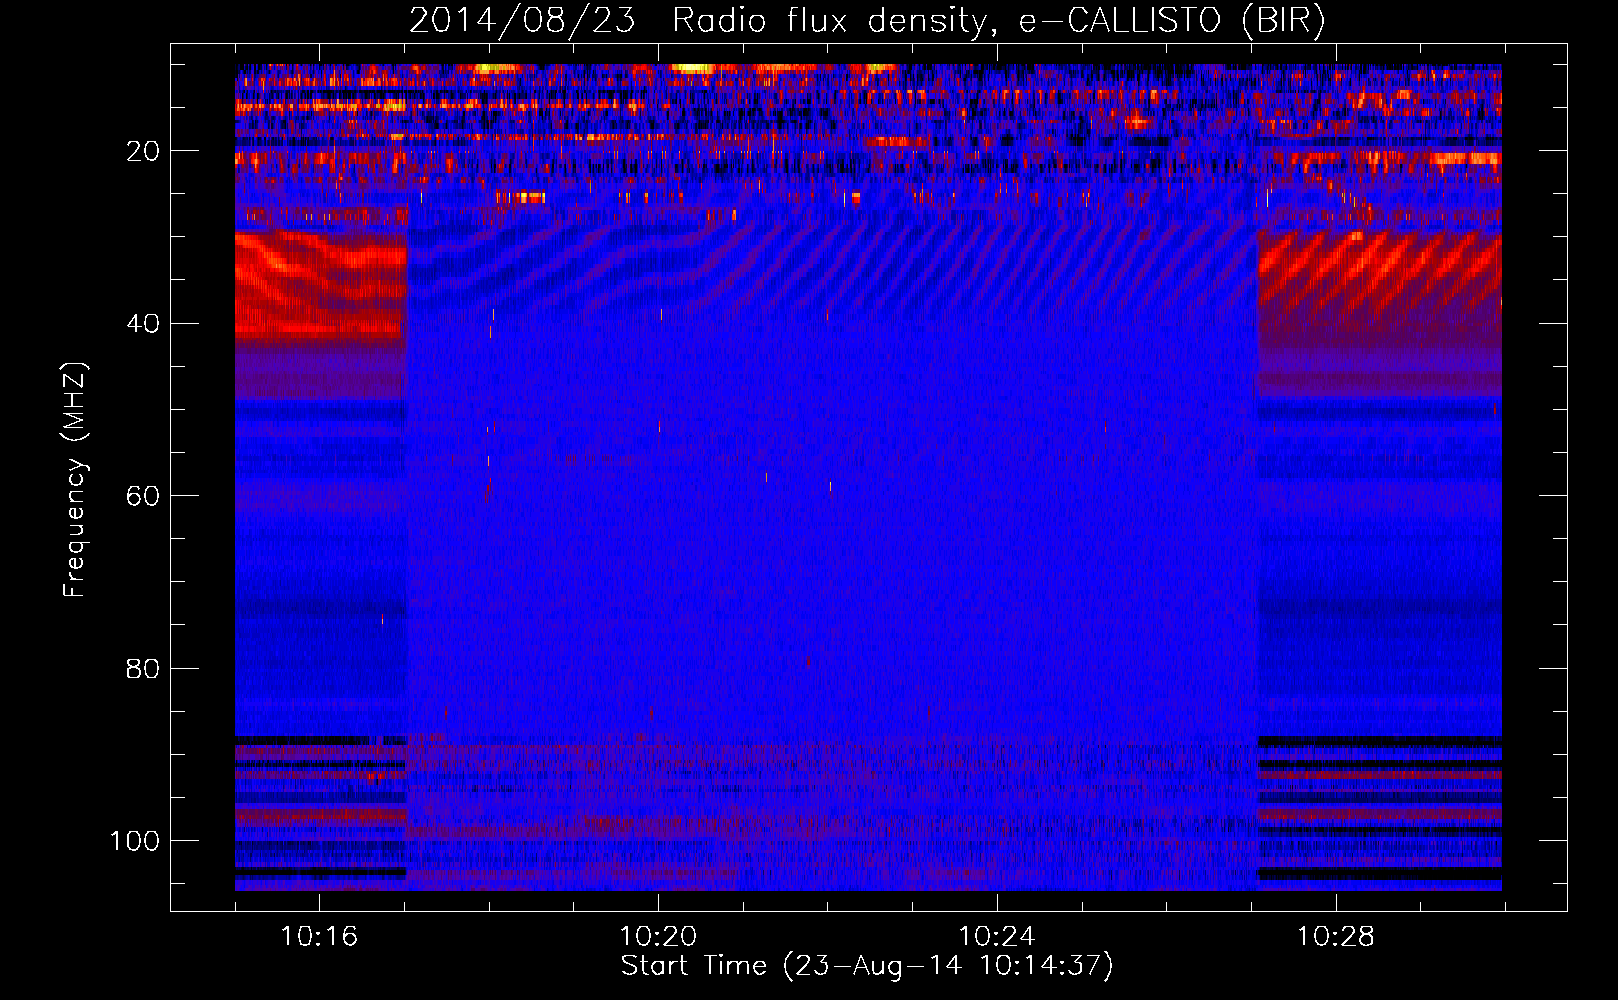Click the '80' frequency tick label
Image resolution: width=1618 pixels, height=1000 pixels.
pyautogui.click(x=141, y=668)
